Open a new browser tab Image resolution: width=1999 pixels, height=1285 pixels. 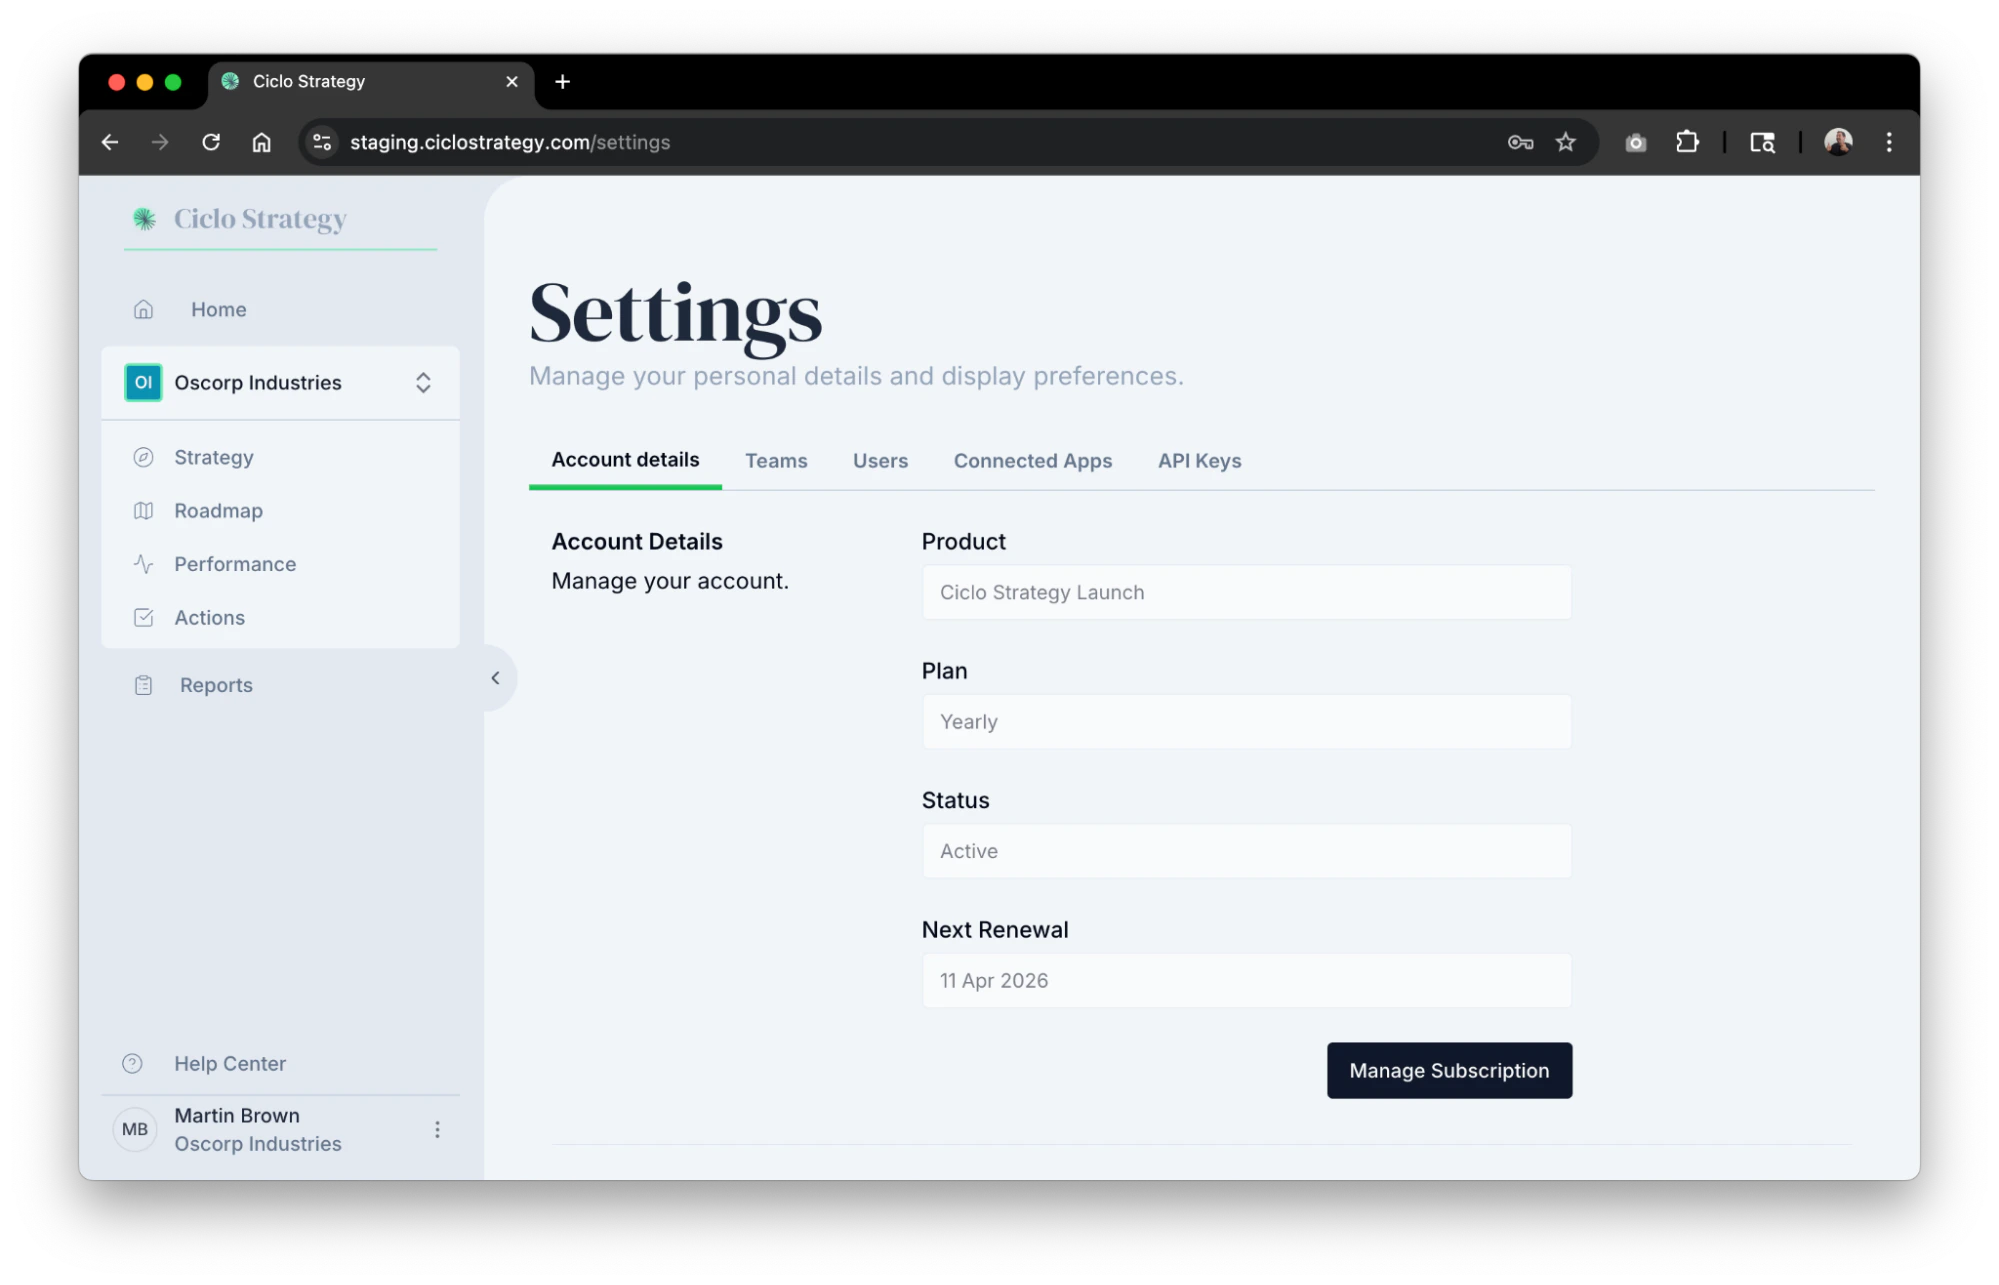(x=563, y=82)
